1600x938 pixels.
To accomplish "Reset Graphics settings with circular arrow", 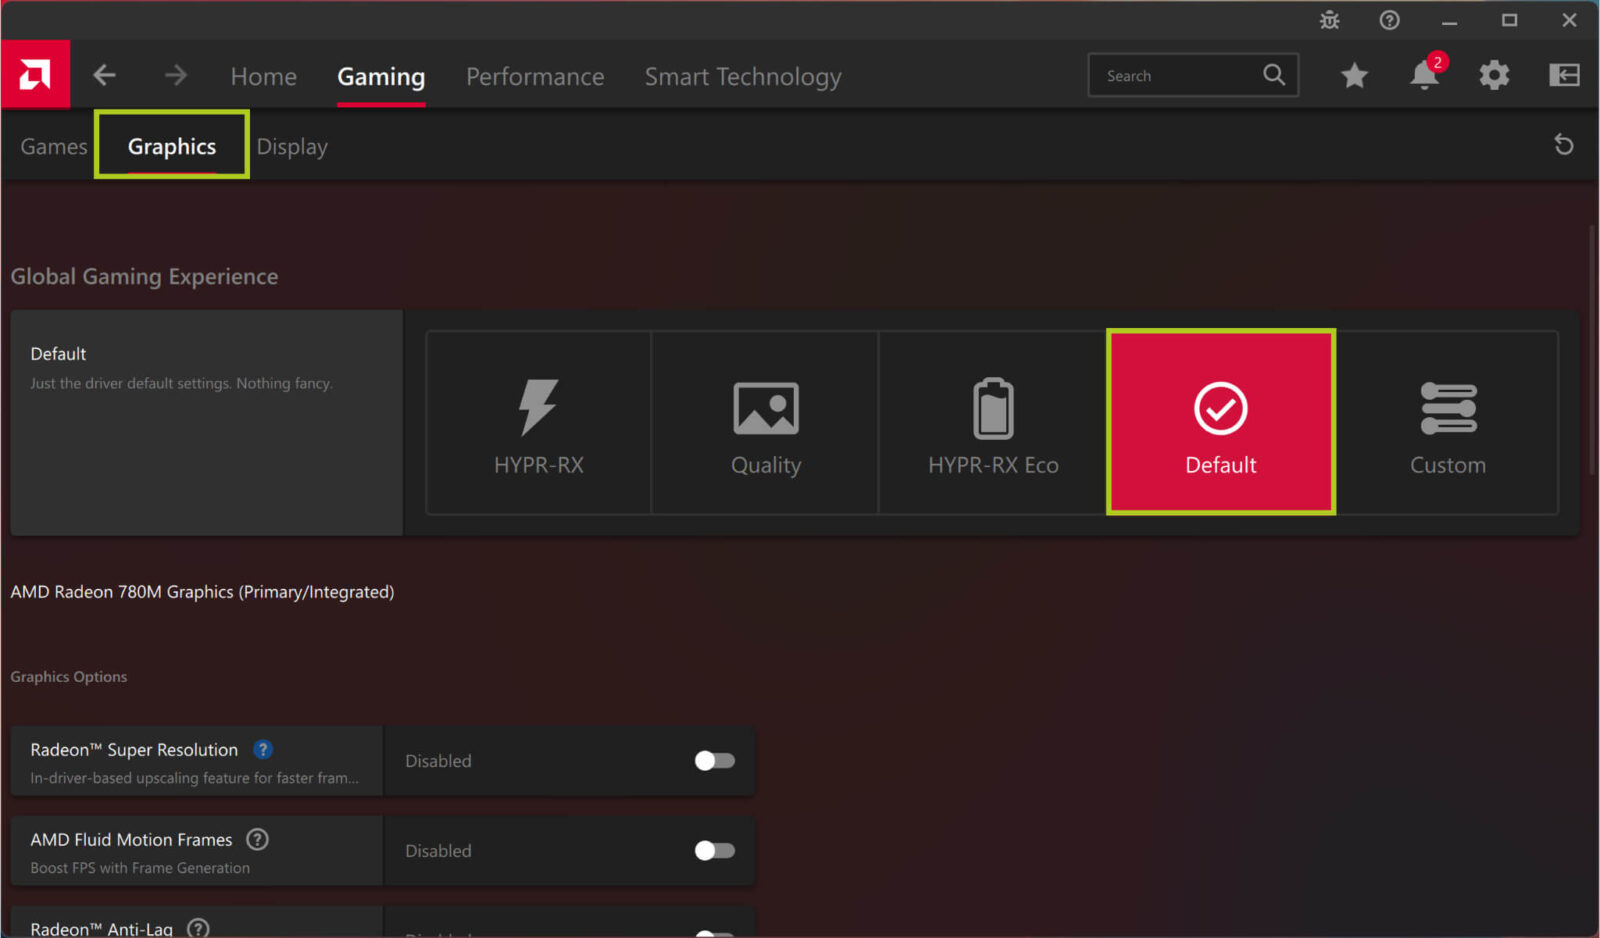I will click(x=1565, y=145).
